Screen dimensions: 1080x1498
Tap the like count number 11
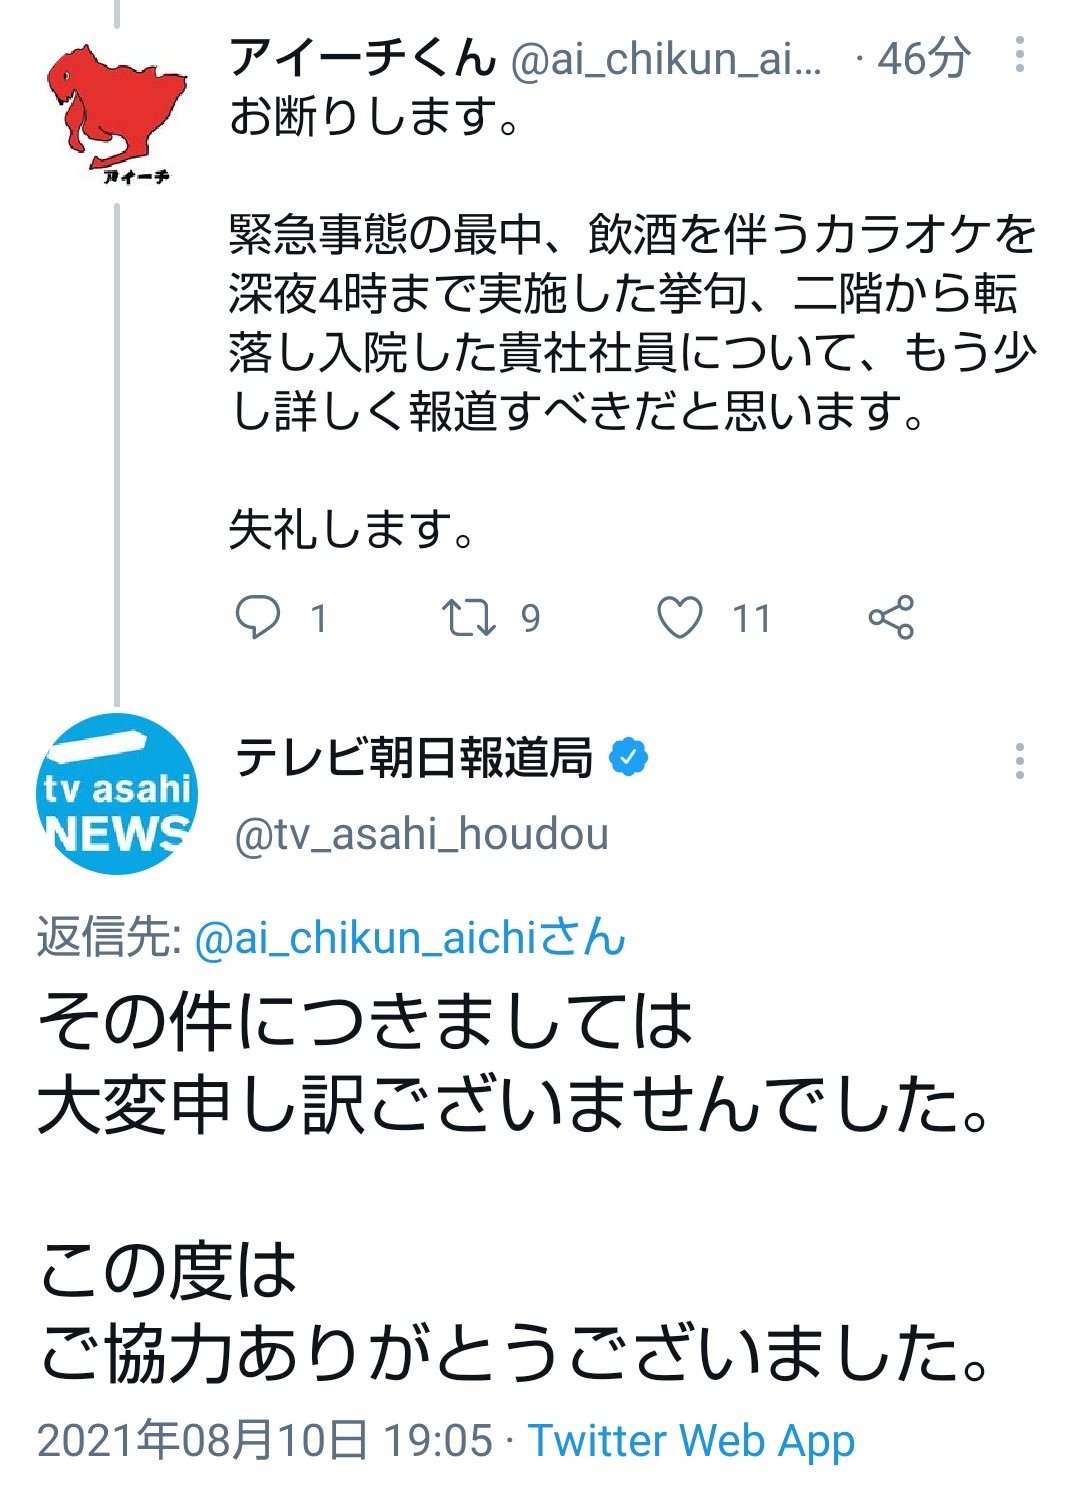pyautogui.click(x=751, y=619)
